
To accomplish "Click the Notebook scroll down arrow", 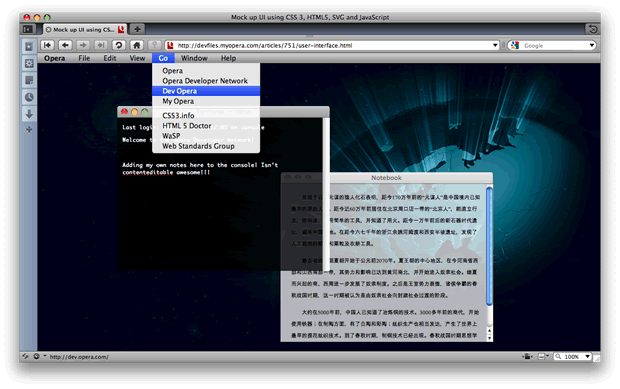I will 490,338.
